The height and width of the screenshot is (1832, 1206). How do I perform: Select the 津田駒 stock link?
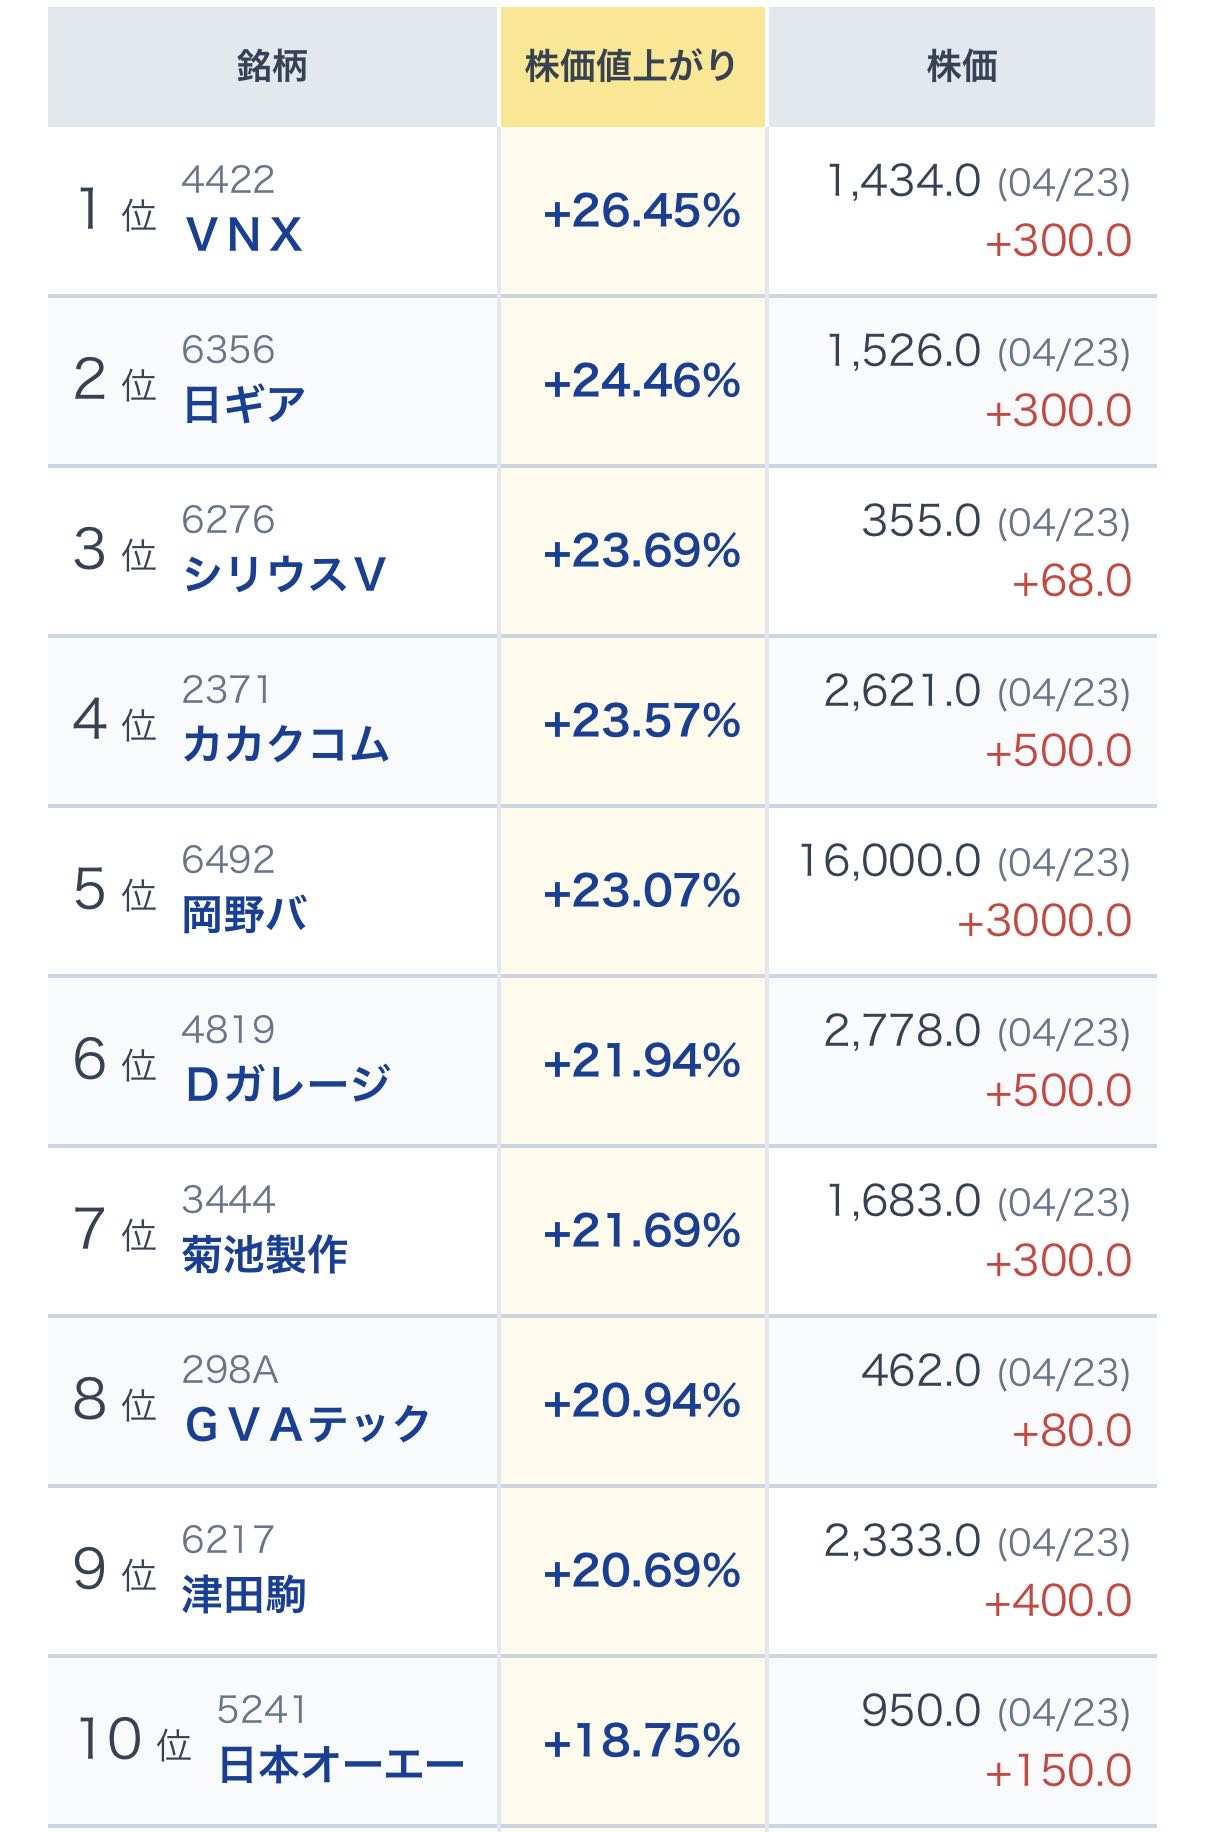pos(244,1595)
